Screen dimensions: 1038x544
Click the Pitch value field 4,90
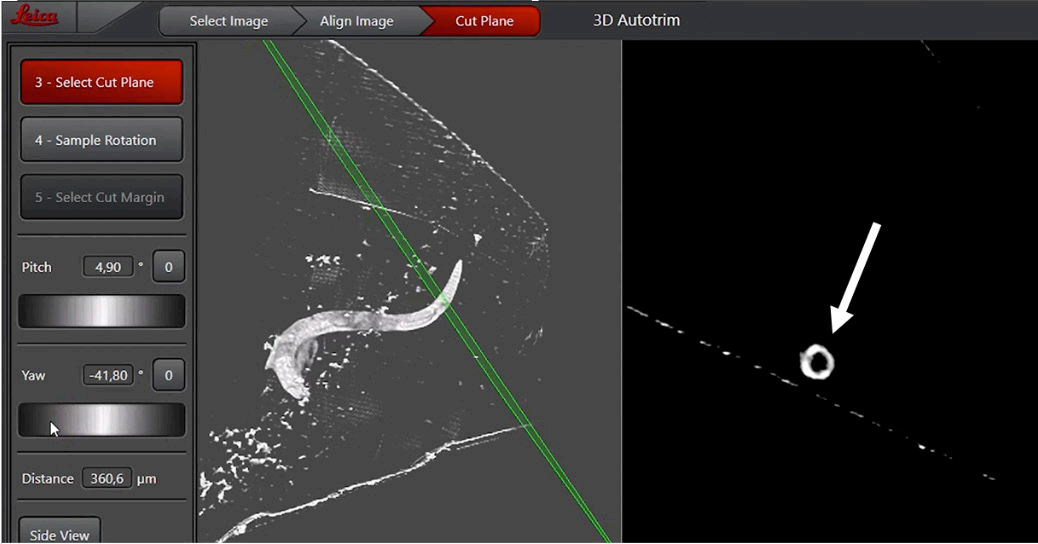108,267
